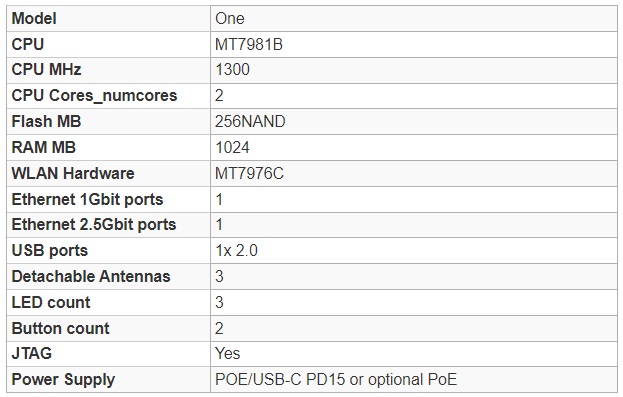Click the Power Supply label

pyautogui.click(x=63, y=380)
